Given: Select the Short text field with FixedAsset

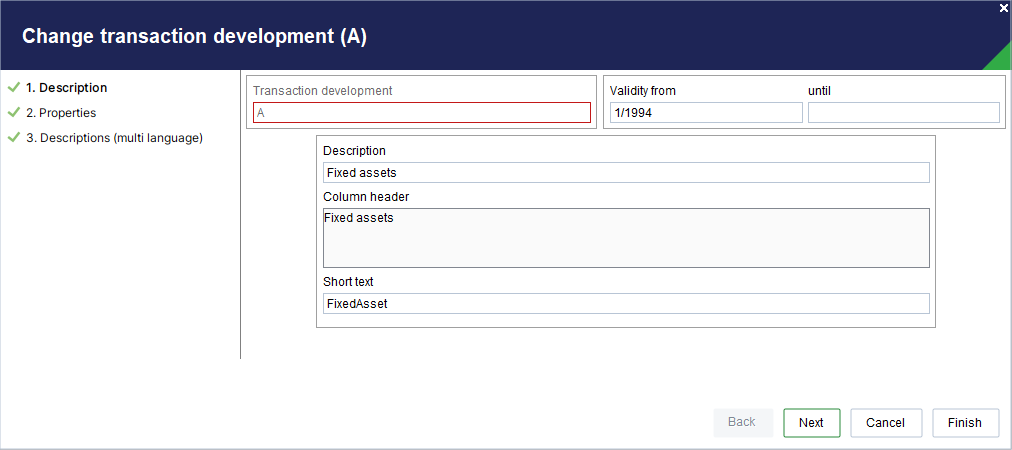Looking at the screenshot, I should [x=626, y=303].
